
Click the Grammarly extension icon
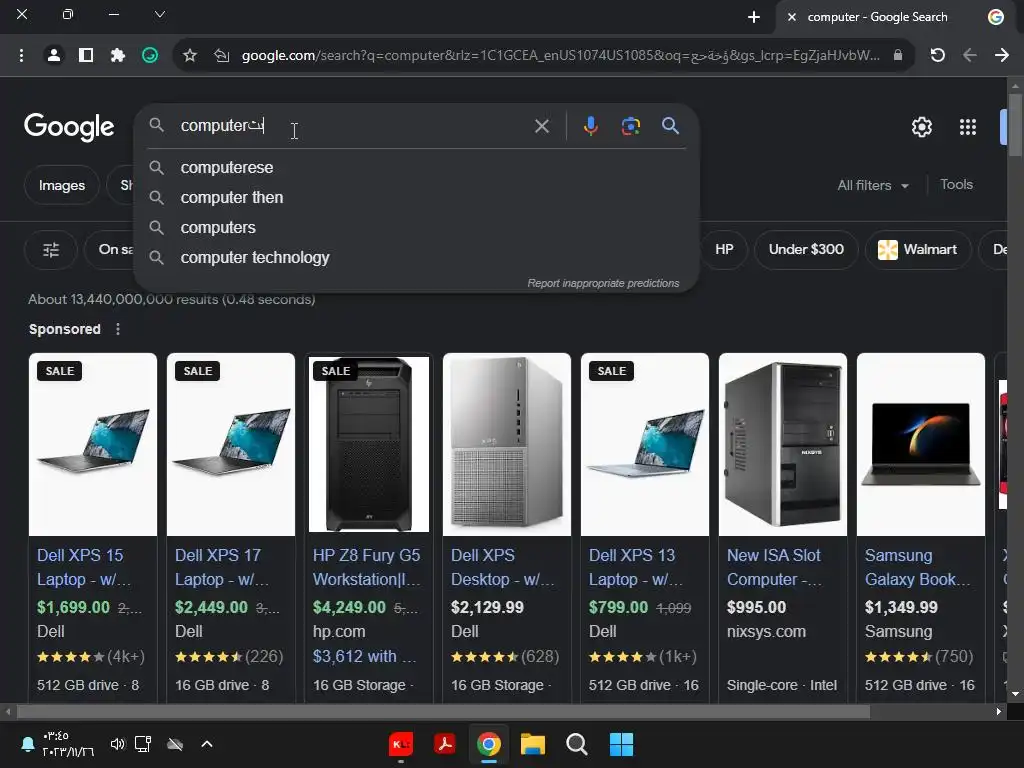tap(150, 56)
